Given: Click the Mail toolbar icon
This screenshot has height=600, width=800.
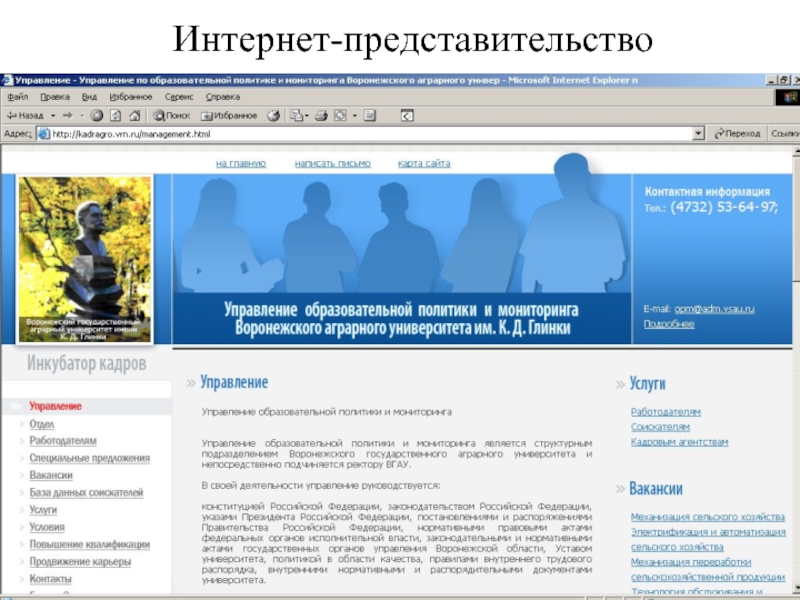Looking at the screenshot, I should coord(296,116).
